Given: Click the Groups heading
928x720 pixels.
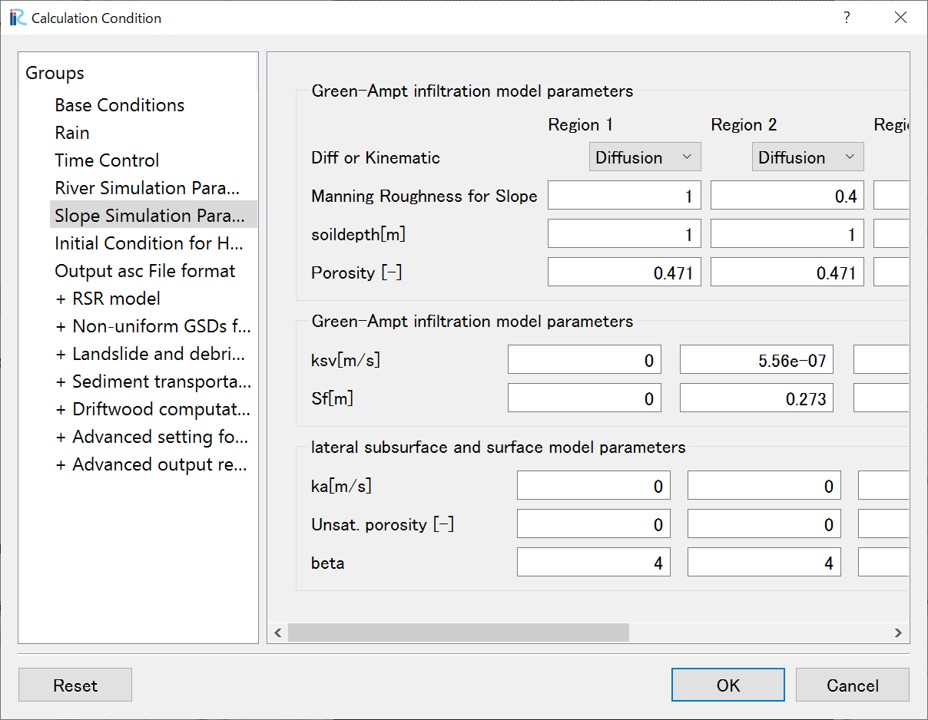Looking at the screenshot, I should pyautogui.click(x=55, y=73).
